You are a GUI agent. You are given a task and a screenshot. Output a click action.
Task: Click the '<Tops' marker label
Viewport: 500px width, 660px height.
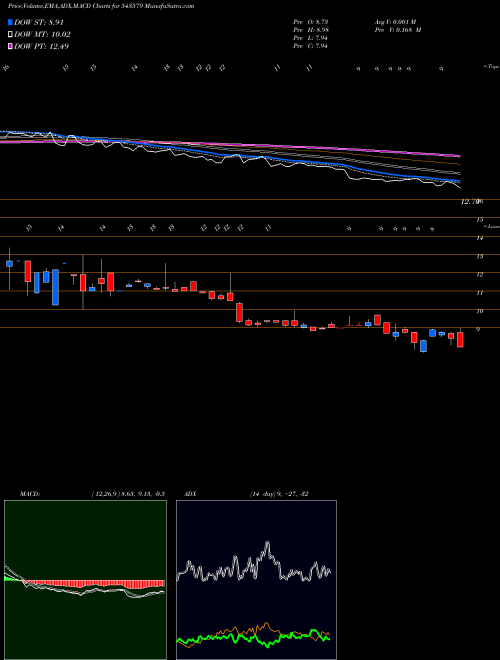click(491, 67)
